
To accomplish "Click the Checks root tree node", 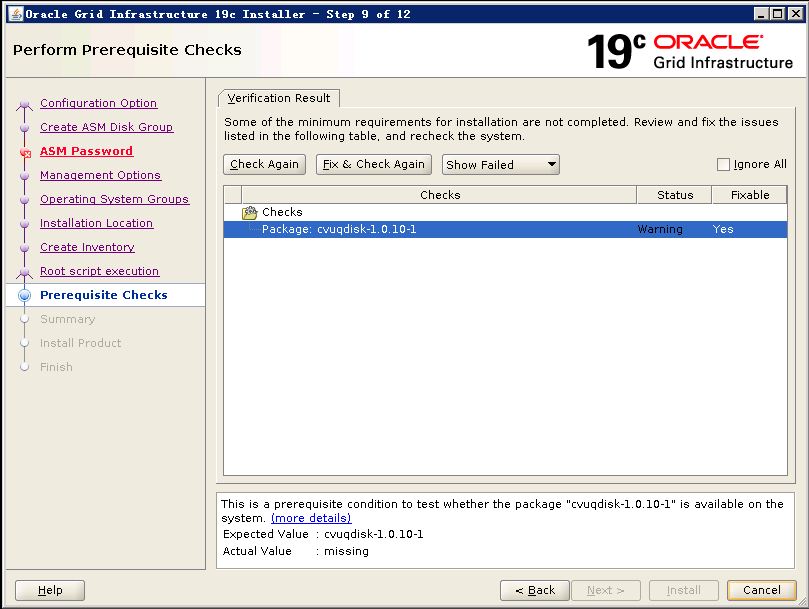I will pyautogui.click(x=282, y=212).
